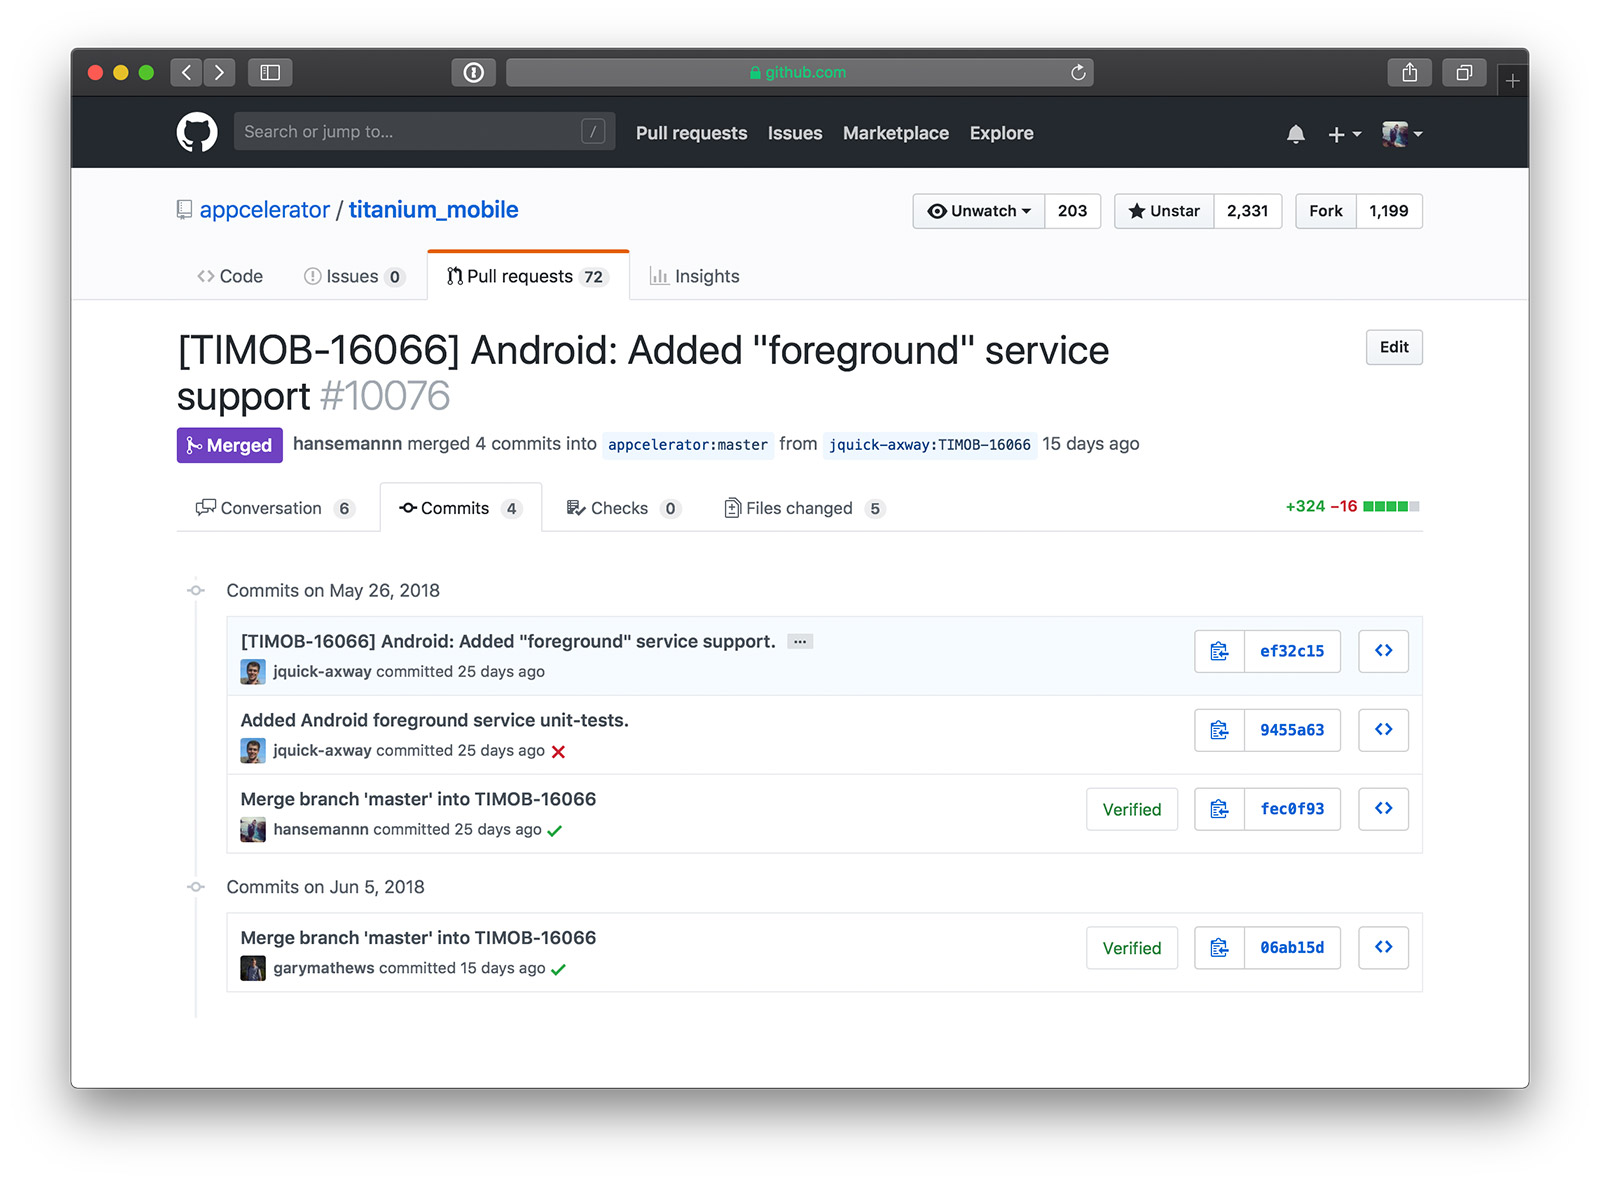Click Verified badge for 06ab15d
1600x1182 pixels.
pyautogui.click(x=1132, y=948)
